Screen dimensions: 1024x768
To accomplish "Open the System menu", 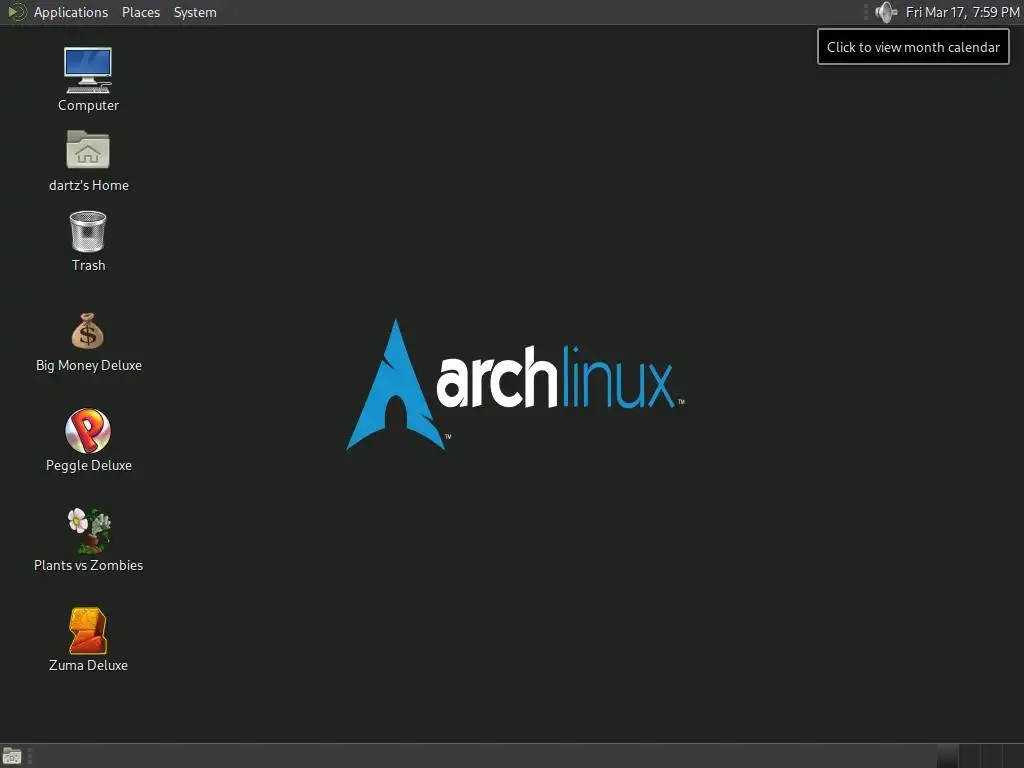I will (195, 12).
